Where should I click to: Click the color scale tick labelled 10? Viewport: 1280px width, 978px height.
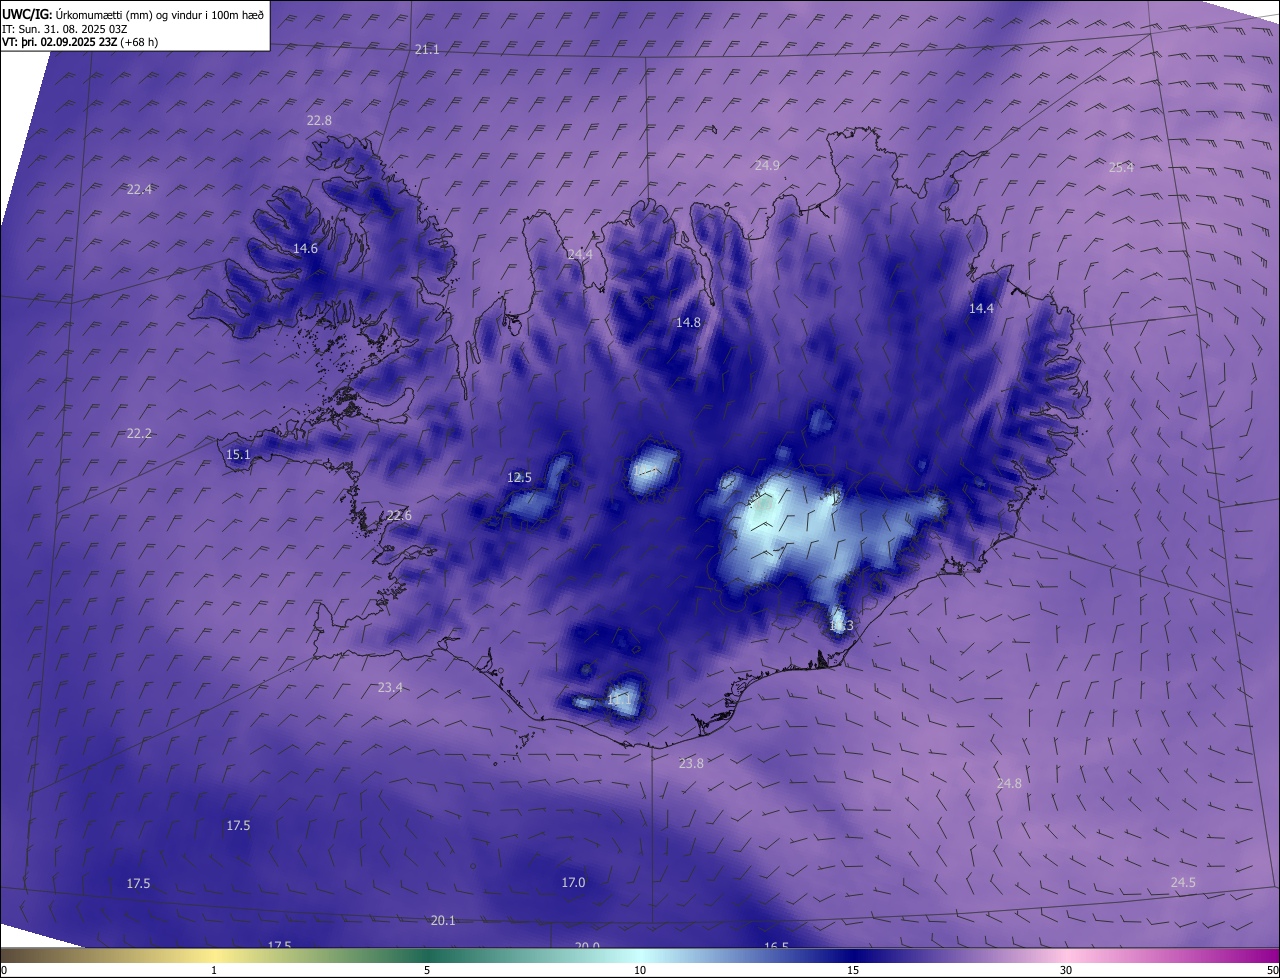click(x=640, y=970)
